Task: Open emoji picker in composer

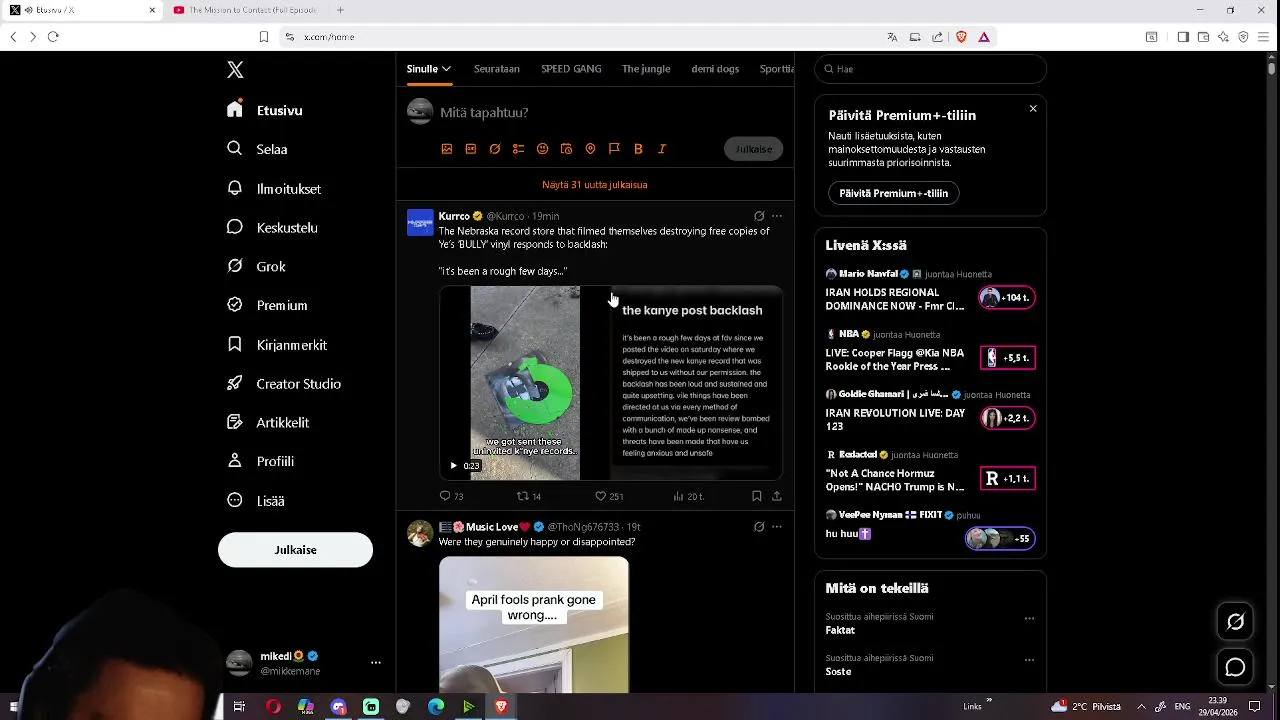Action: (542, 149)
